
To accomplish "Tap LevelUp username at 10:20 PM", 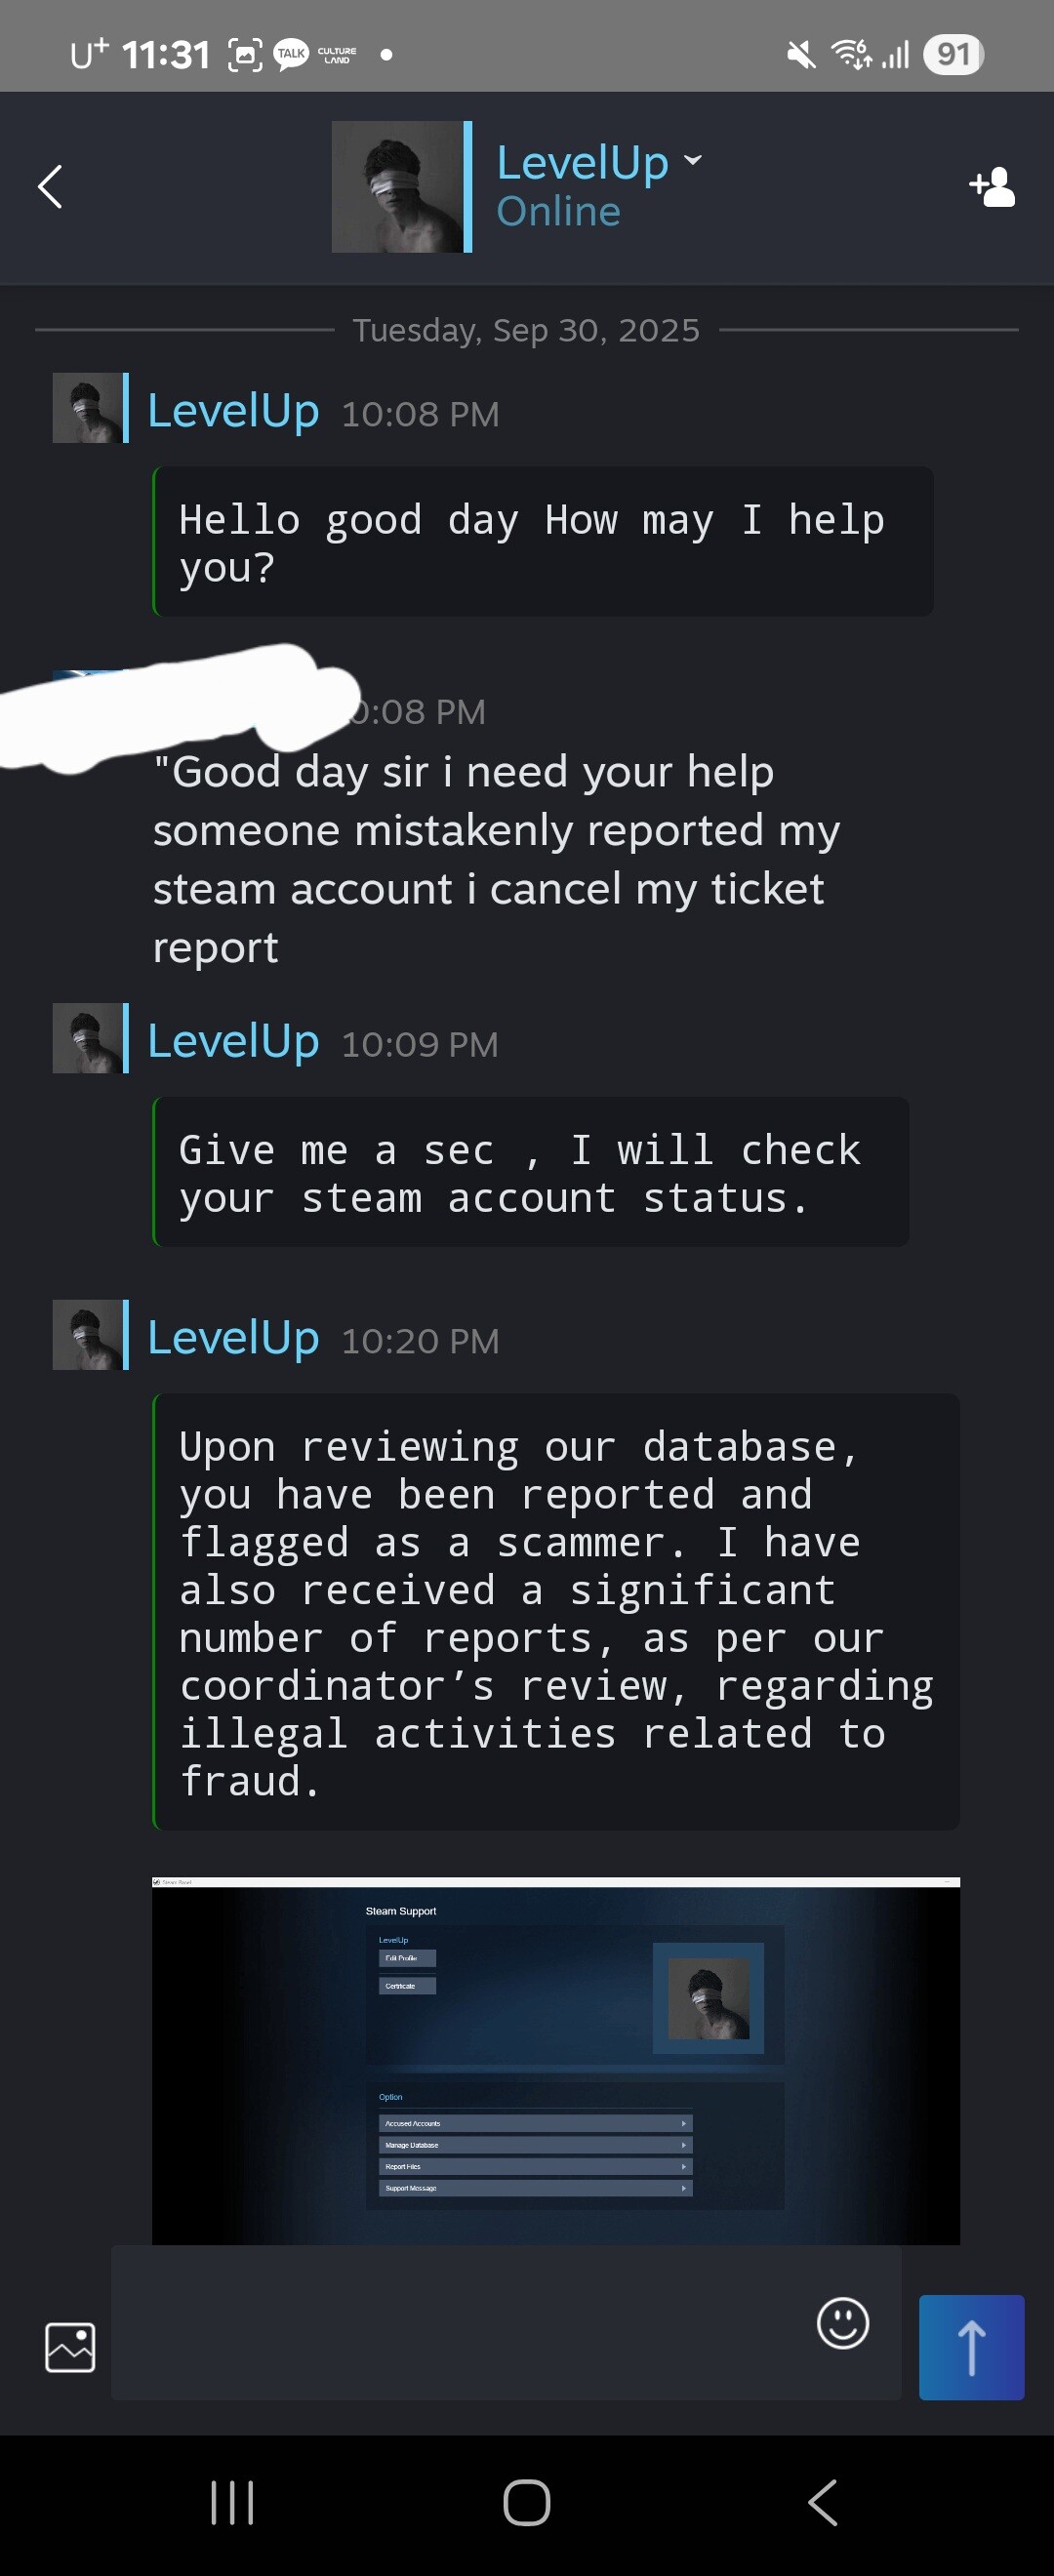I will [x=233, y=1337].
